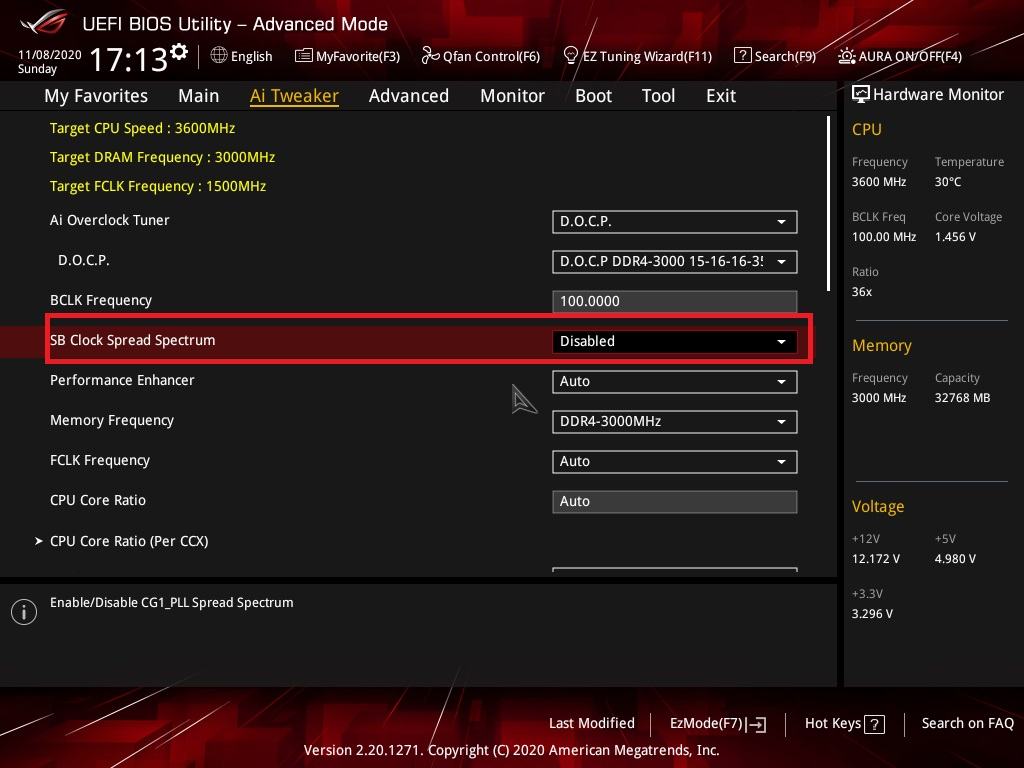This screenshot has height=768, width=1024.
Task: Select the SB Clock Spread Spectrum row label
Action: [x=133, y=340]
